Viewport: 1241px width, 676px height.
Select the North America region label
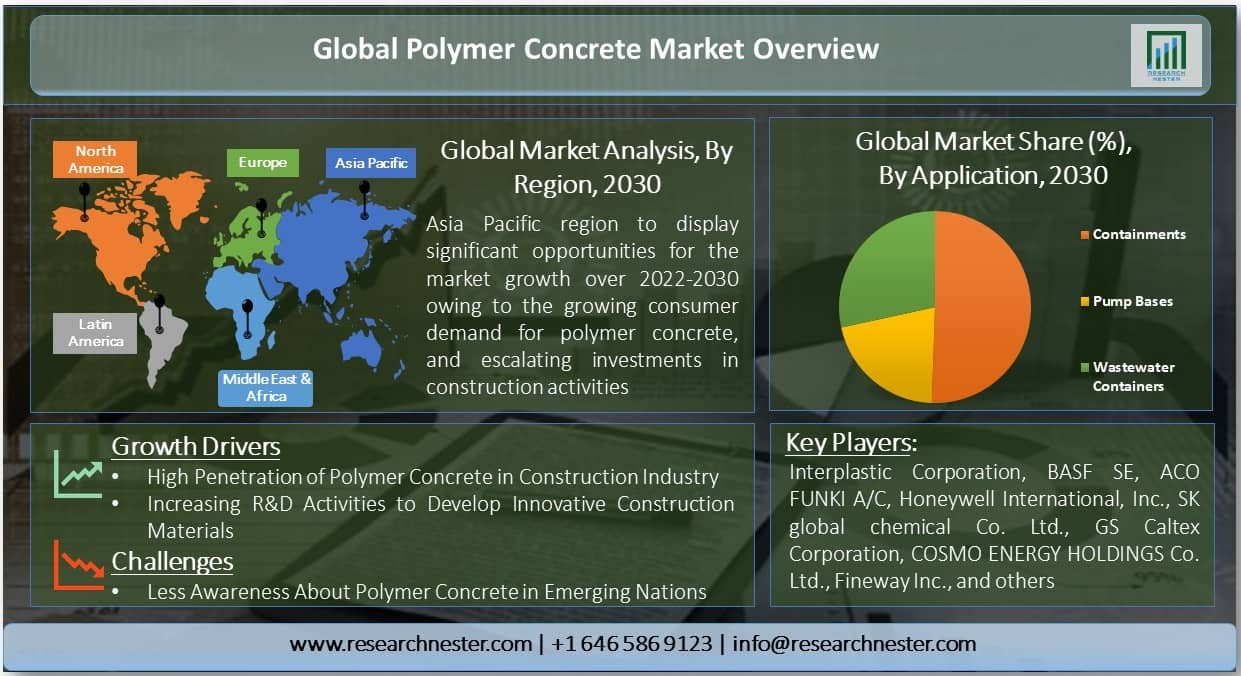tap(95, 160)
